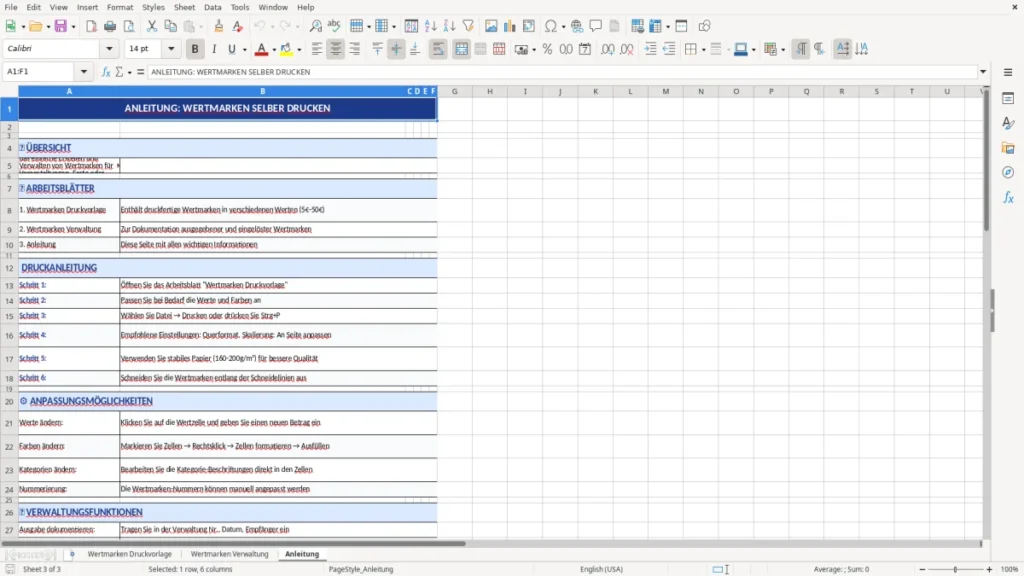Insert a chart
This screenshot has height=576, width=1024.
[x=510, y=26]
